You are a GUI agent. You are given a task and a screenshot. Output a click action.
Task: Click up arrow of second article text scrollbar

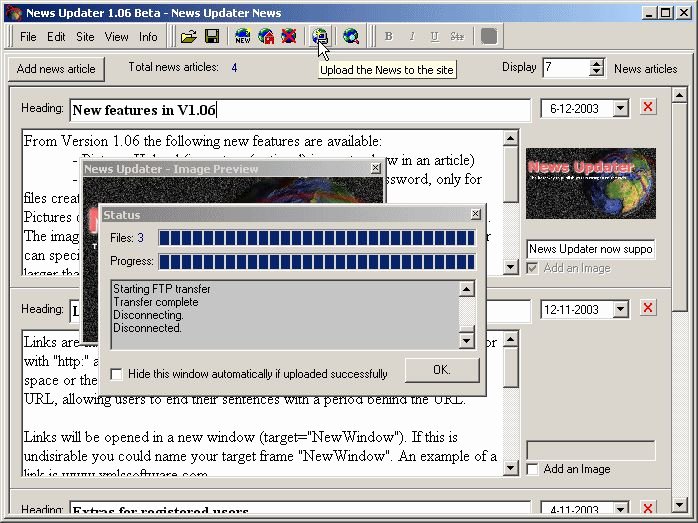(511, 339)
